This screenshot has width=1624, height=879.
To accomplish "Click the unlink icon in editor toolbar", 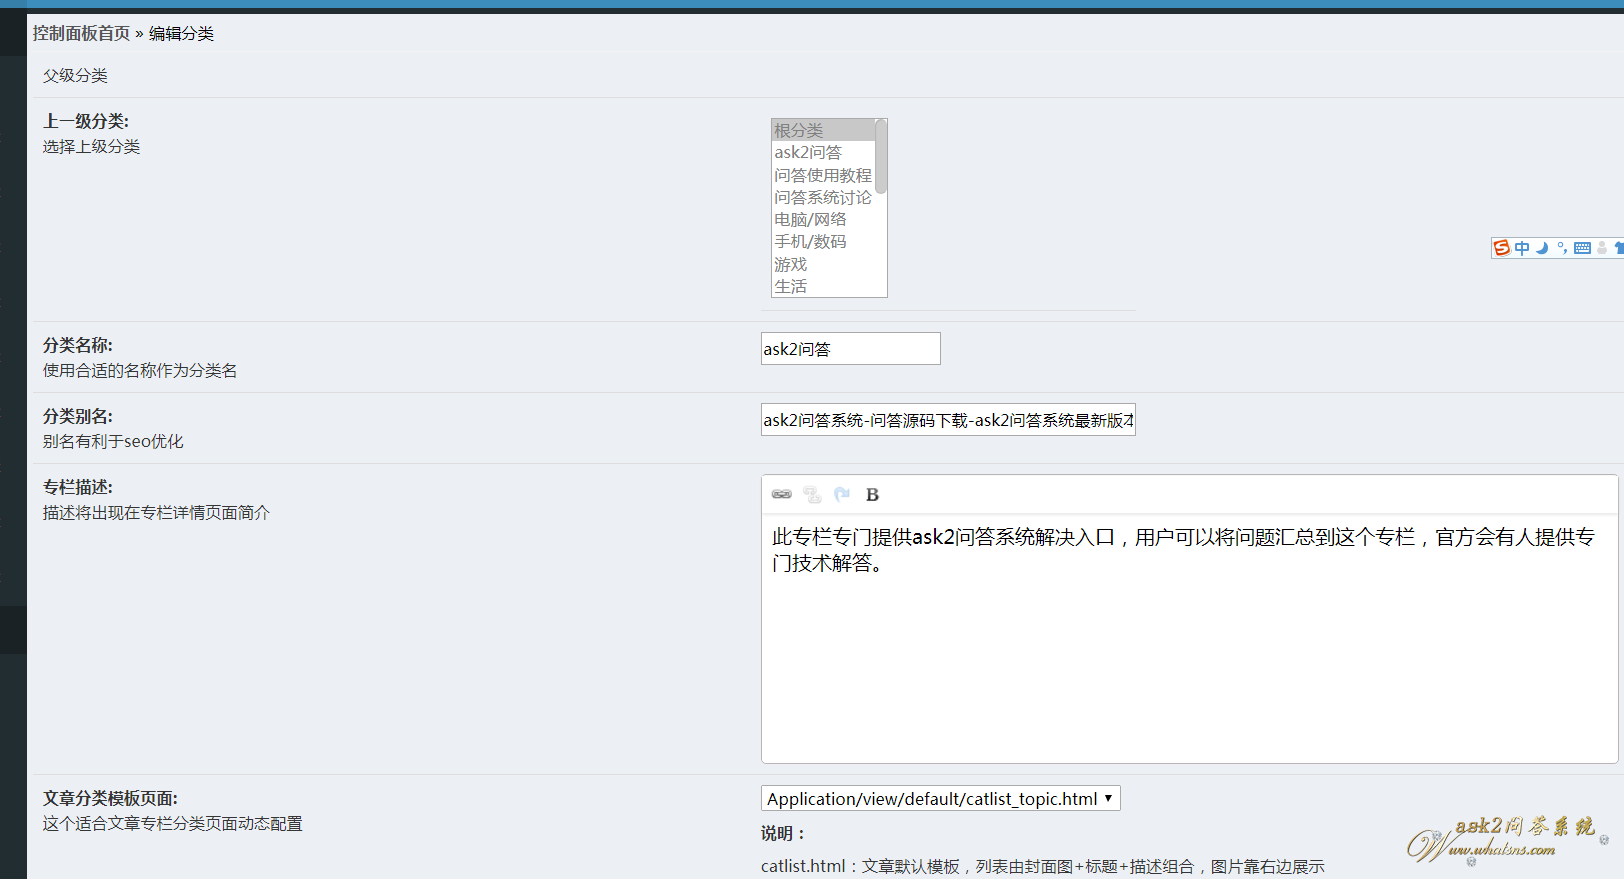I will tap(812, 494).
